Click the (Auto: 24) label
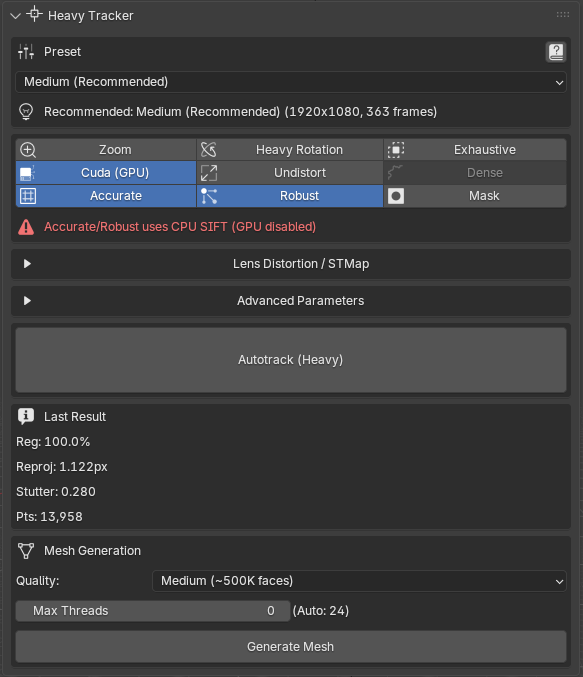This screenshot has width=583, height=677. pos(321,611)
